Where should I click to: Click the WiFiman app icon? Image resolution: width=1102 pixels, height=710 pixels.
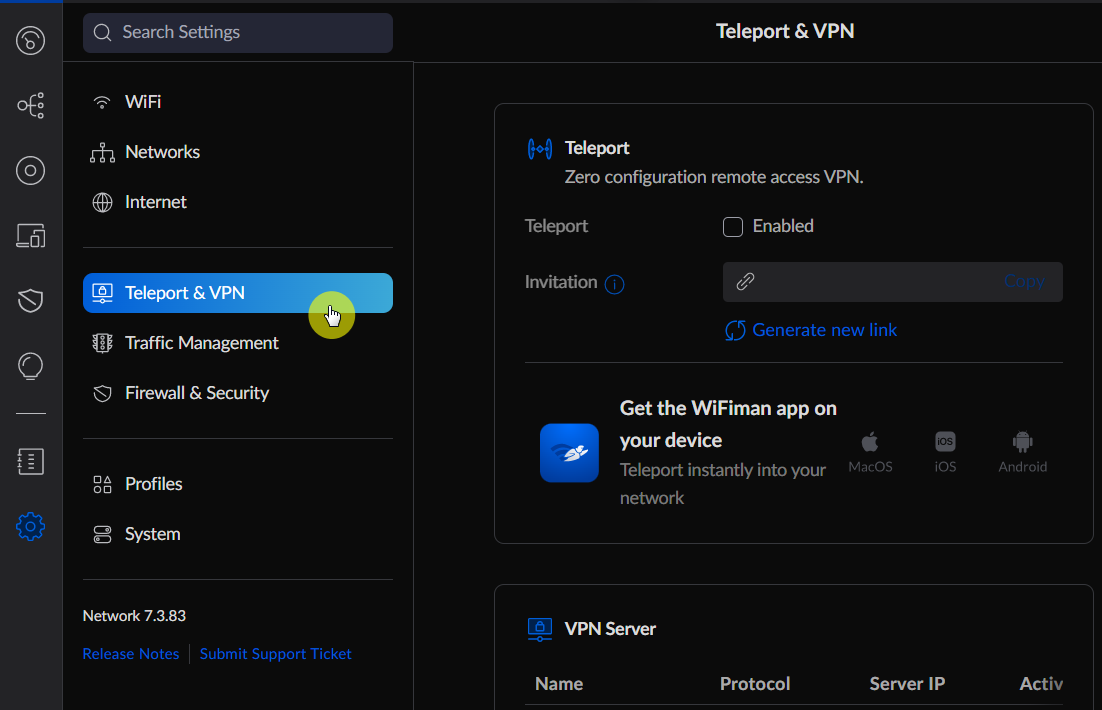[569, 453]
